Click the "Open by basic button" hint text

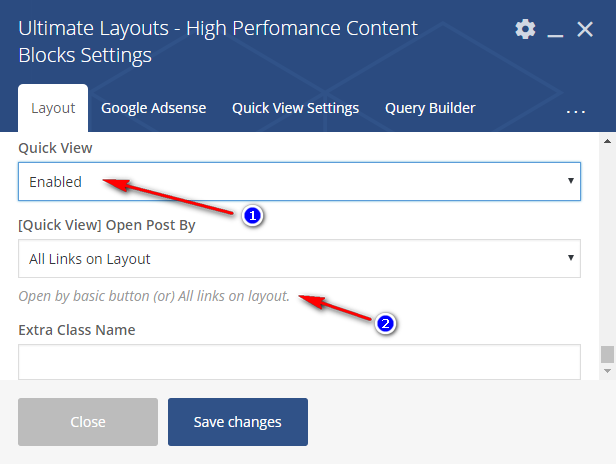(x=153, y=297)
